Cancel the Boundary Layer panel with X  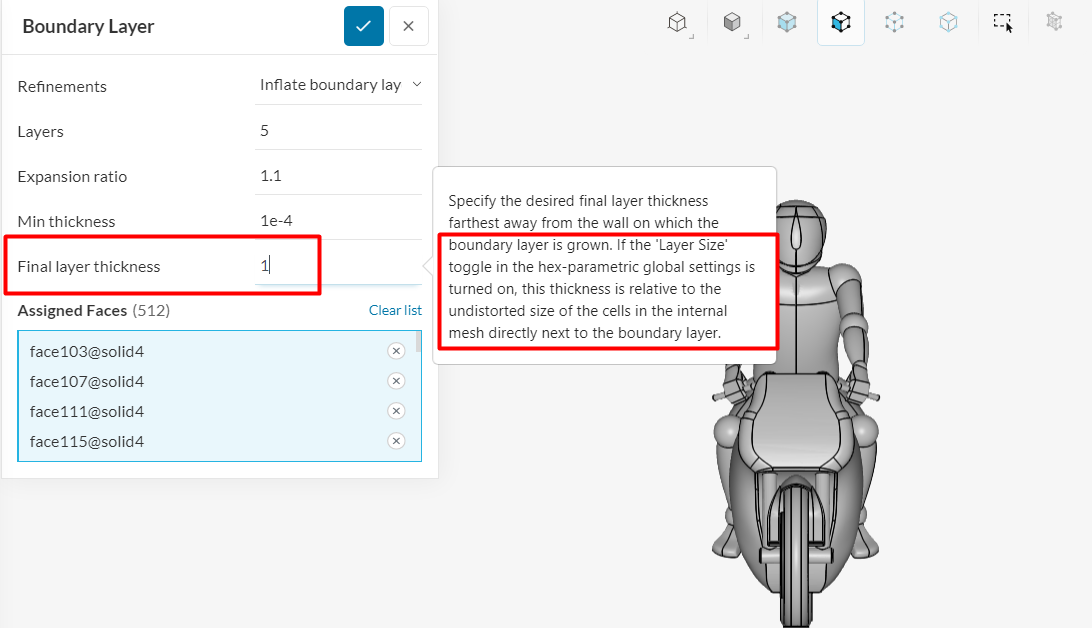[x=409, y=26]
